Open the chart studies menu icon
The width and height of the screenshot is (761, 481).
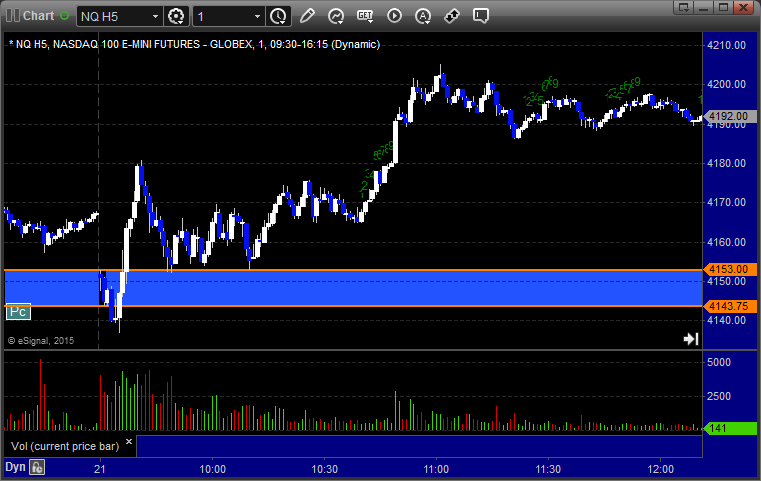[335, 16]
